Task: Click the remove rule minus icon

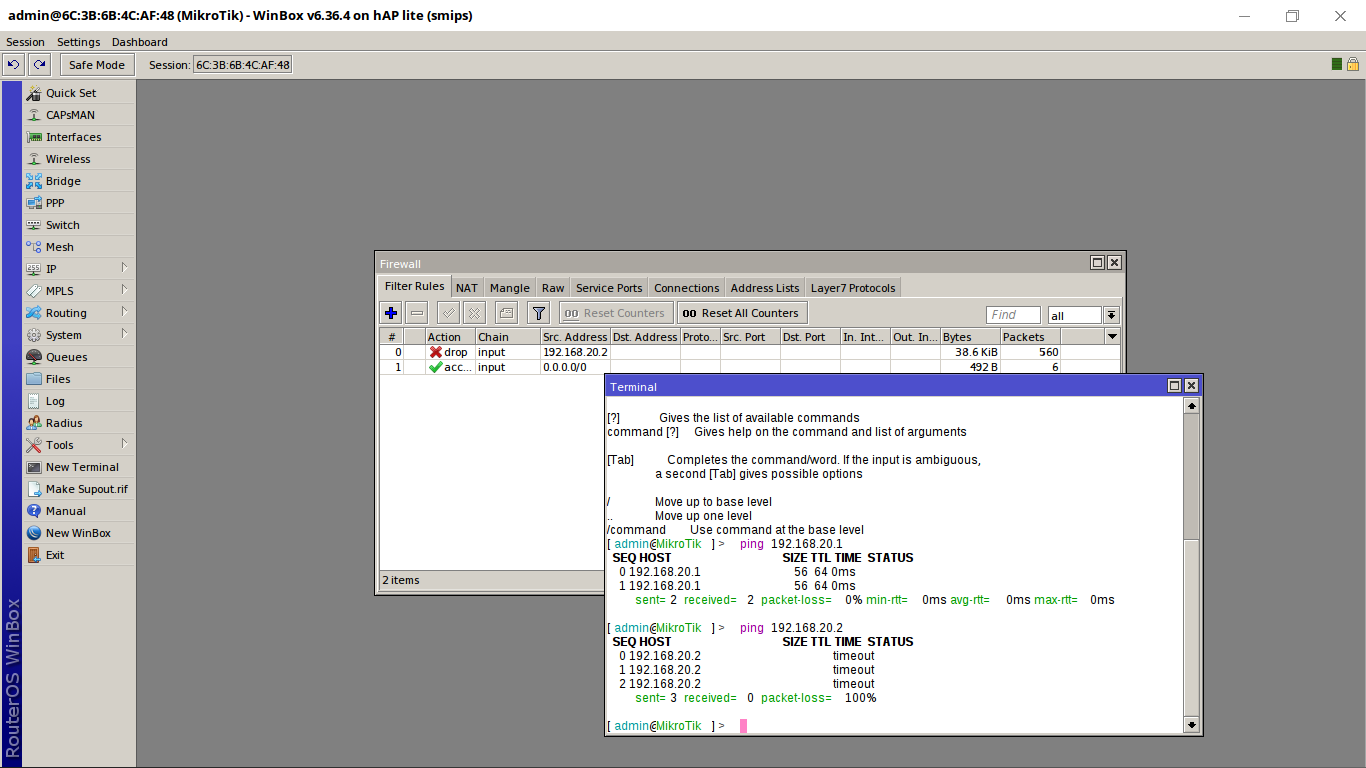Action: (417, 313)
